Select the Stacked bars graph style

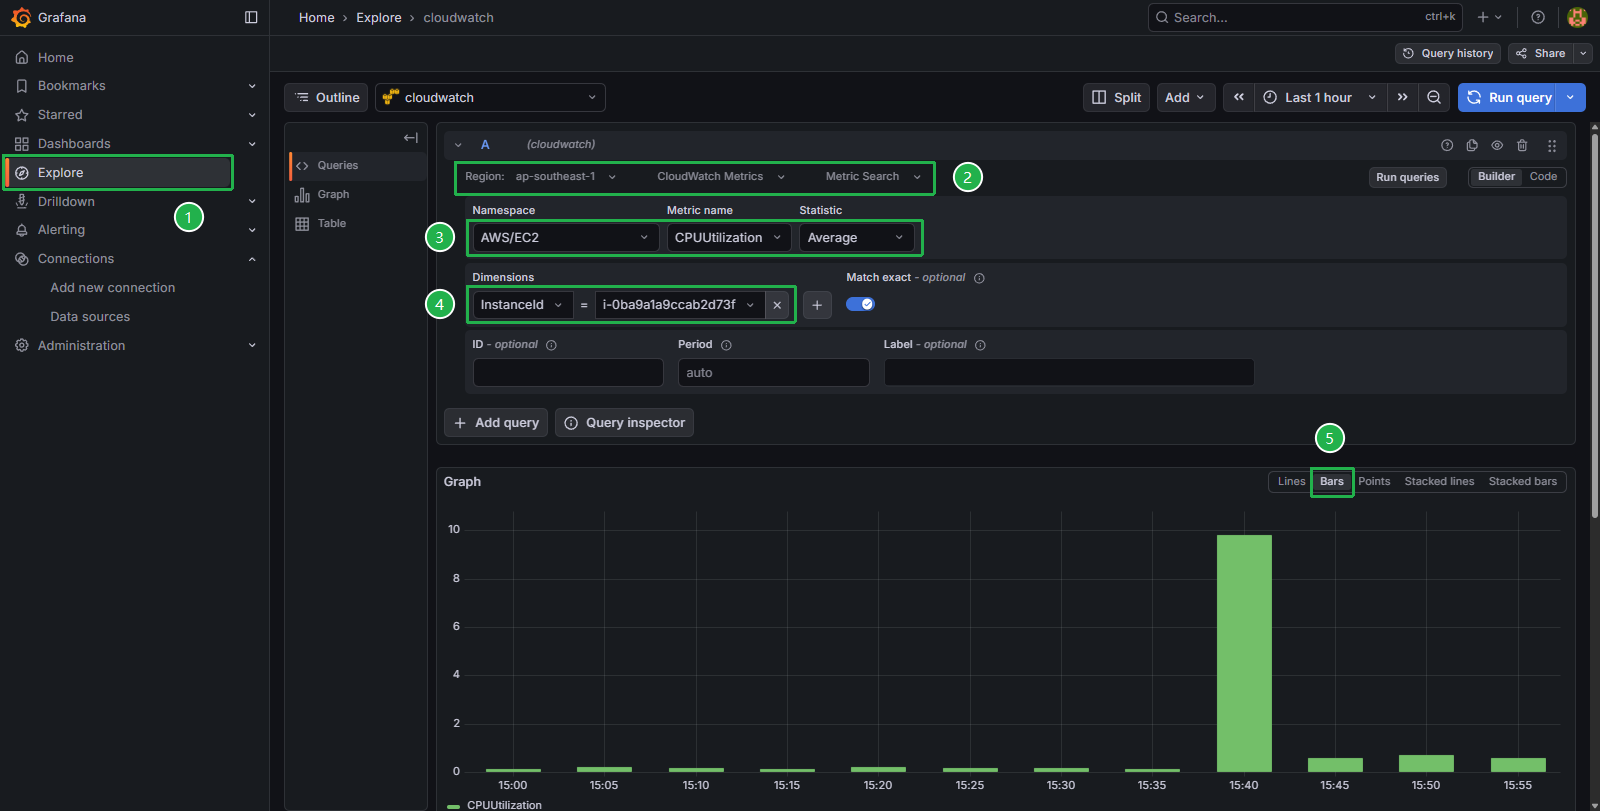[x=1522, y=482]
